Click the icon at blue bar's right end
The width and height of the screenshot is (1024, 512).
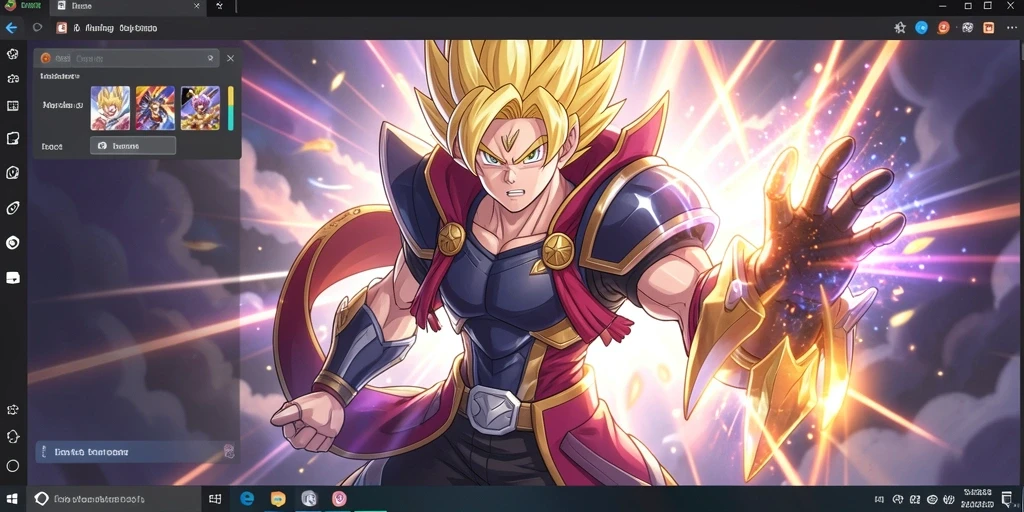pos(228,451)
